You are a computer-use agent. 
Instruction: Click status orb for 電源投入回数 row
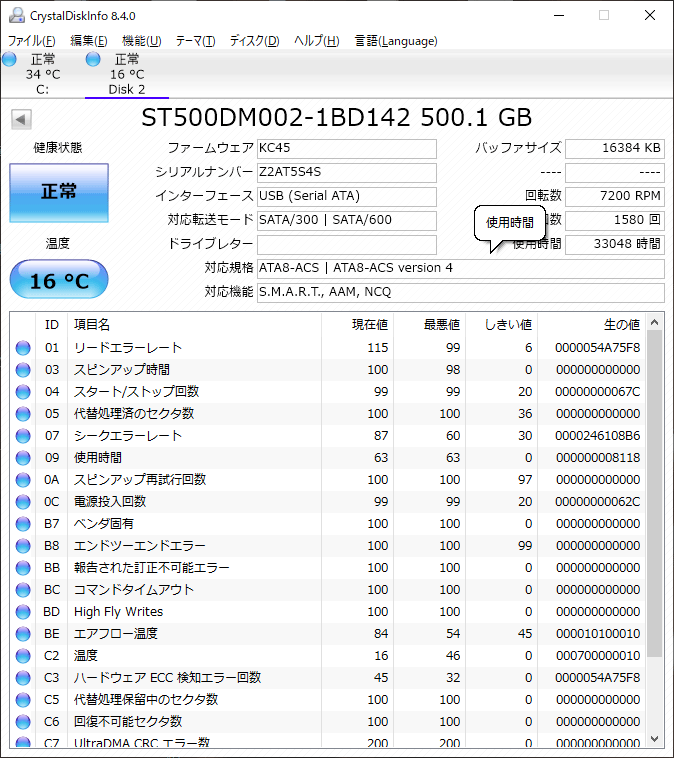coord(23,502)
